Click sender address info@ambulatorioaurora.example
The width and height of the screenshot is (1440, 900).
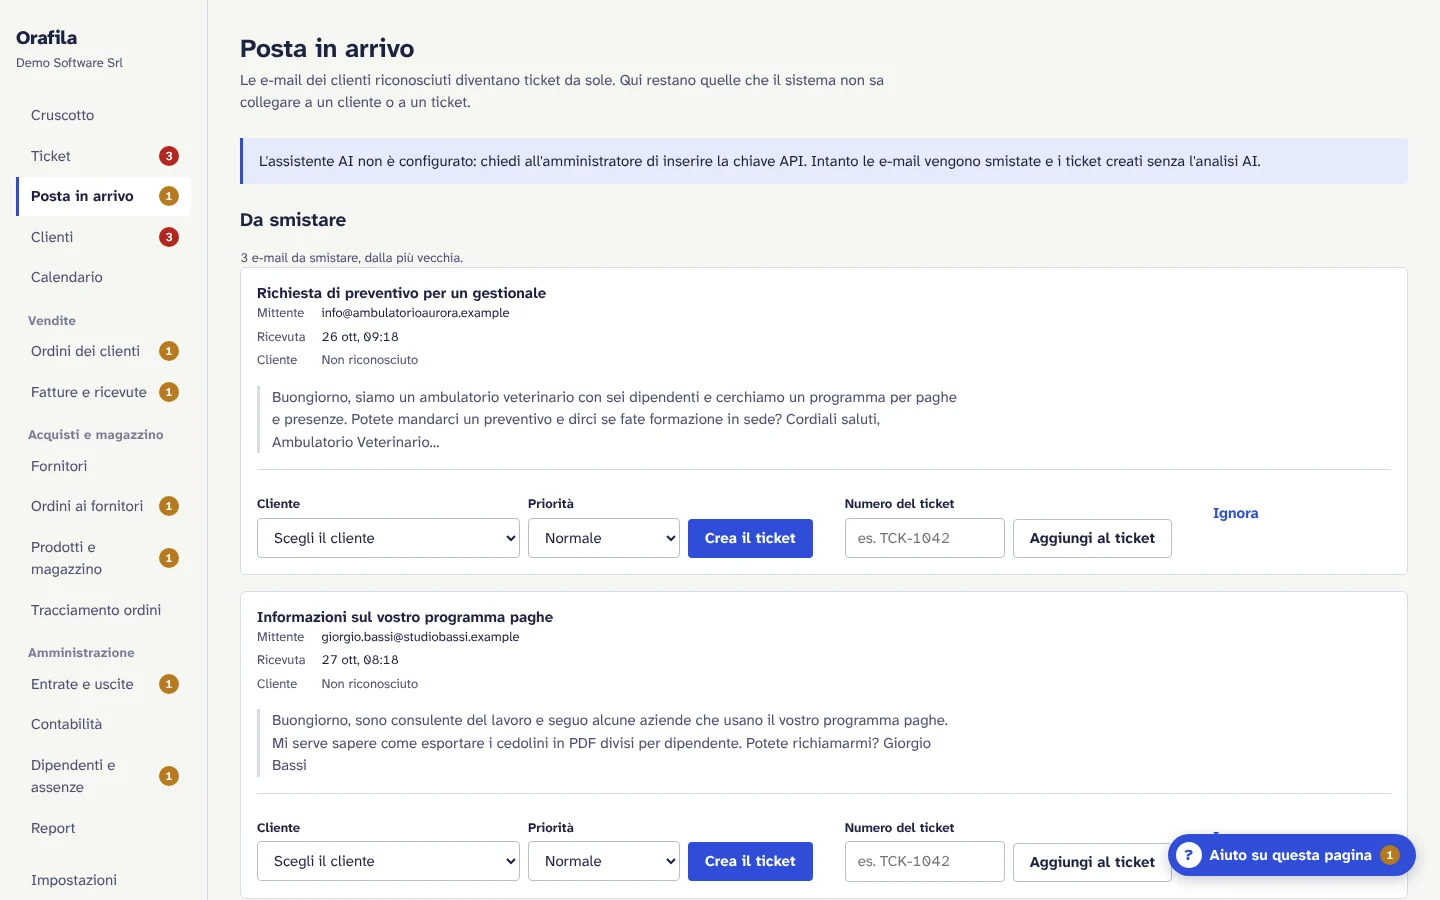tap(415, 313)
